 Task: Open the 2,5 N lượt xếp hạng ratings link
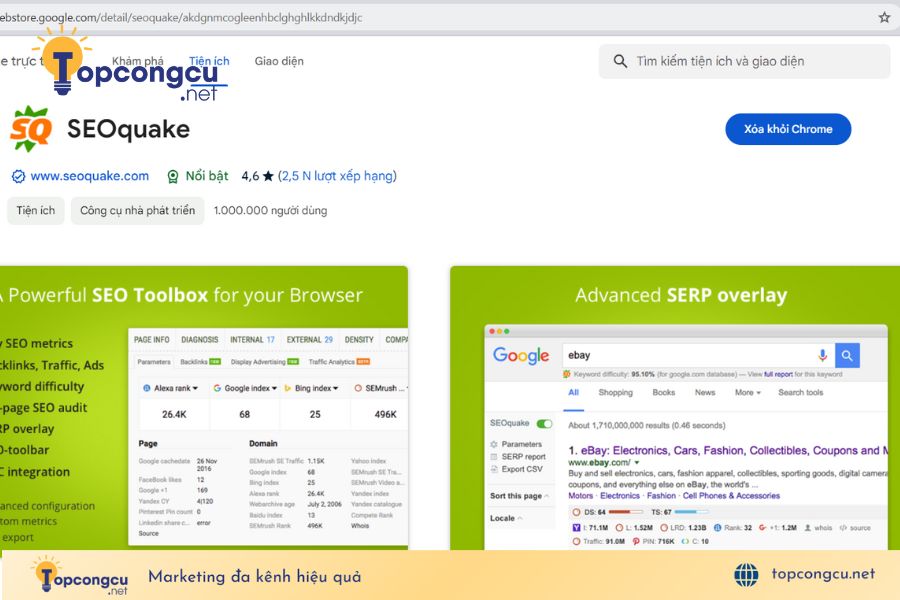(x=338, y=176)
